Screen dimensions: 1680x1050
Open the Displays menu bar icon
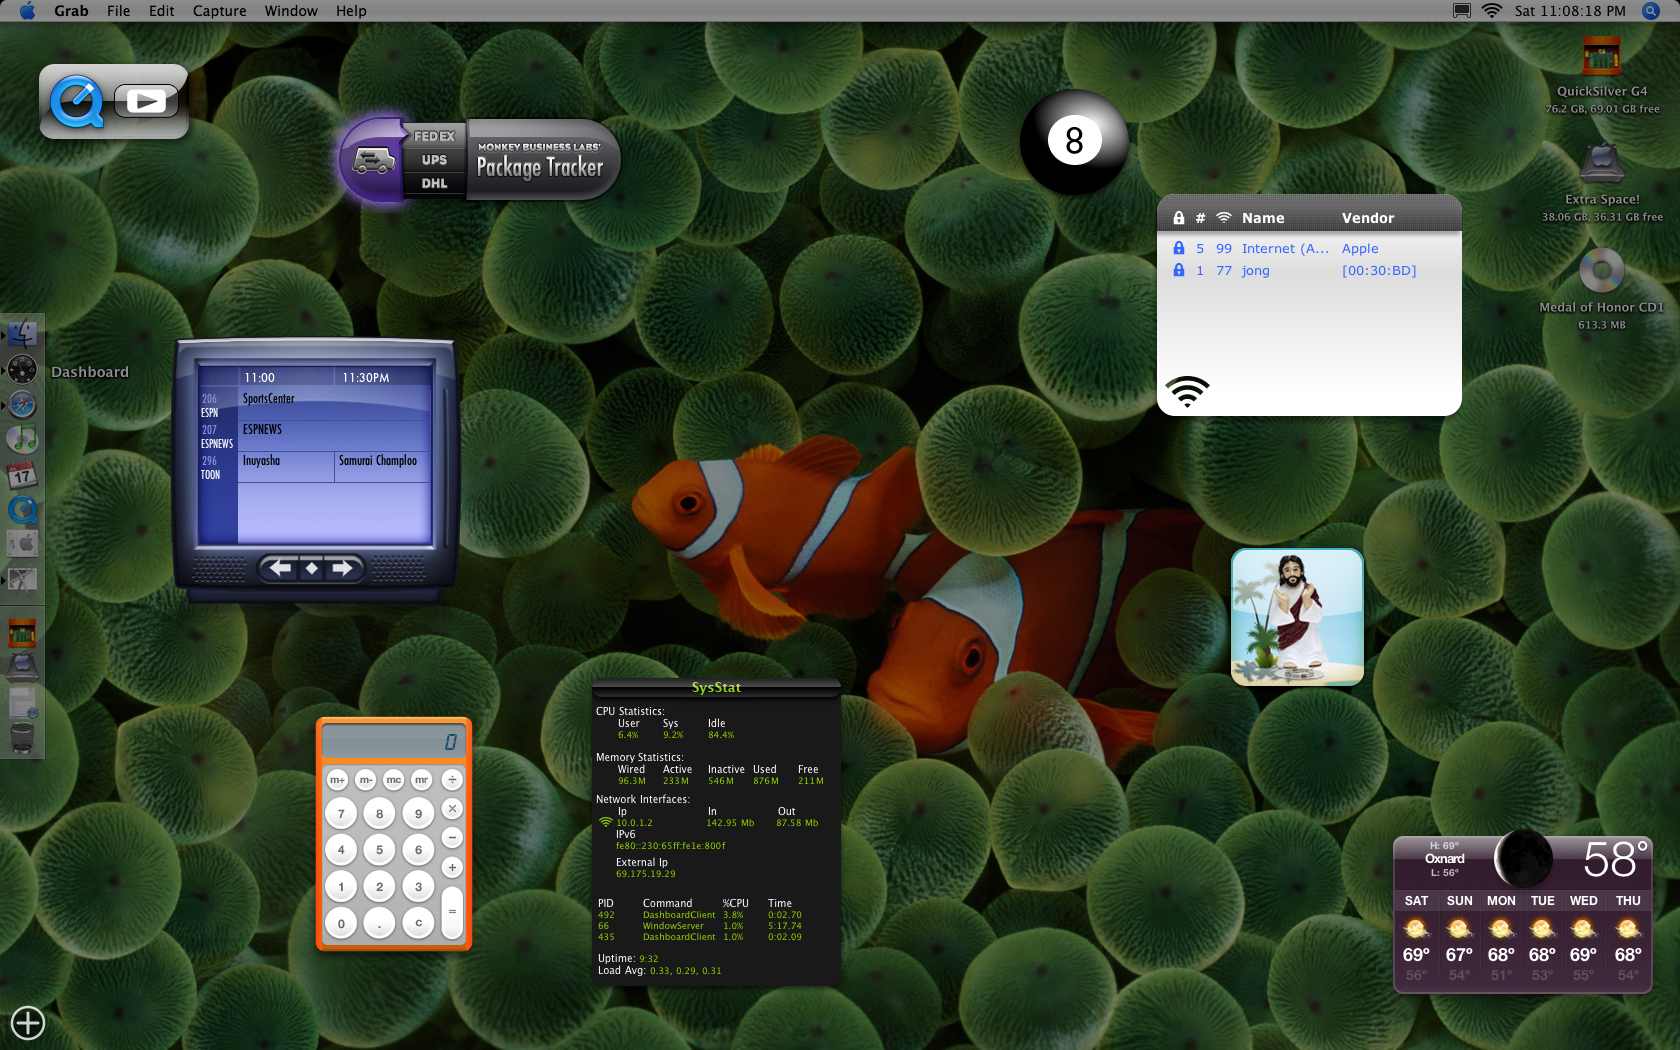tap(1461, 11)
